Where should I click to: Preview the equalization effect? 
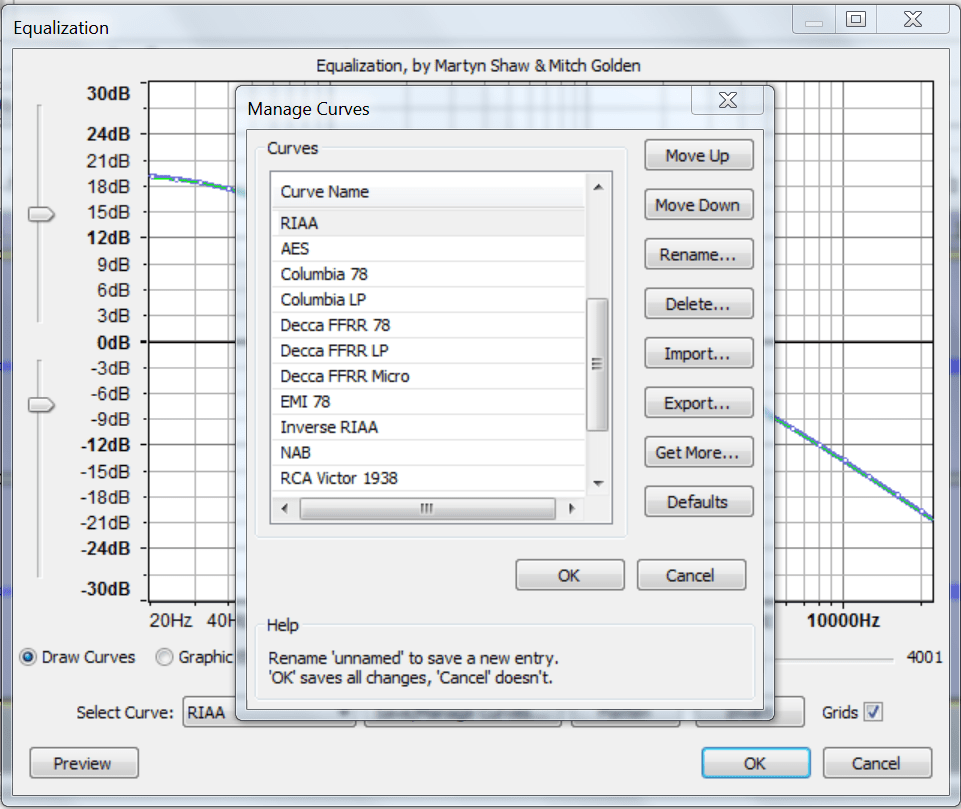coord(83,762)
